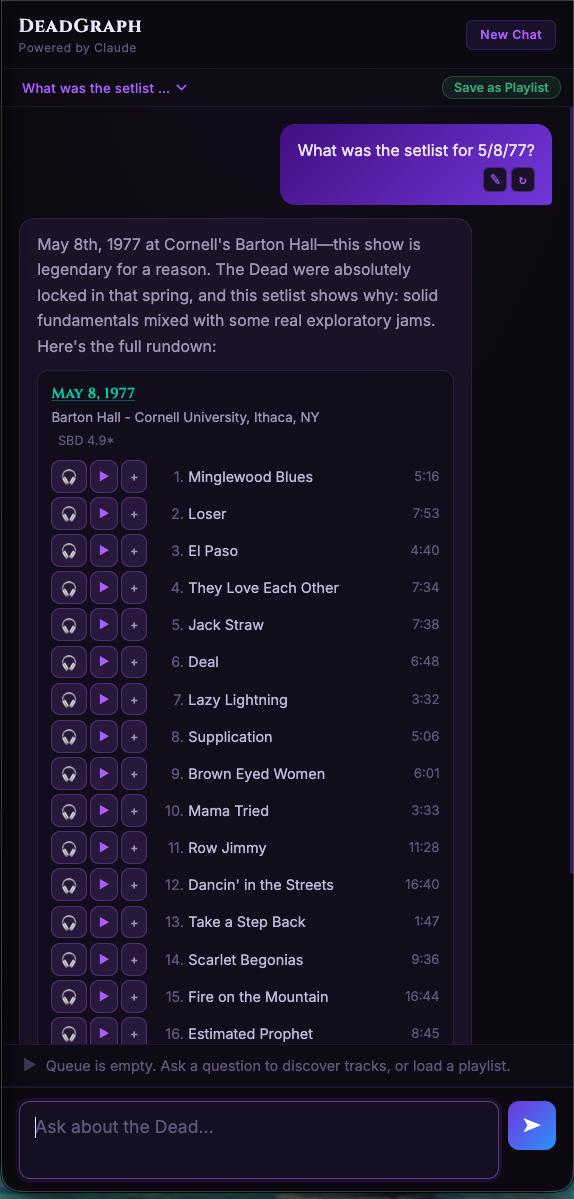Play Take a Step Back
574x1199 pixels.
pyautogui.click(x=104, y=922)
